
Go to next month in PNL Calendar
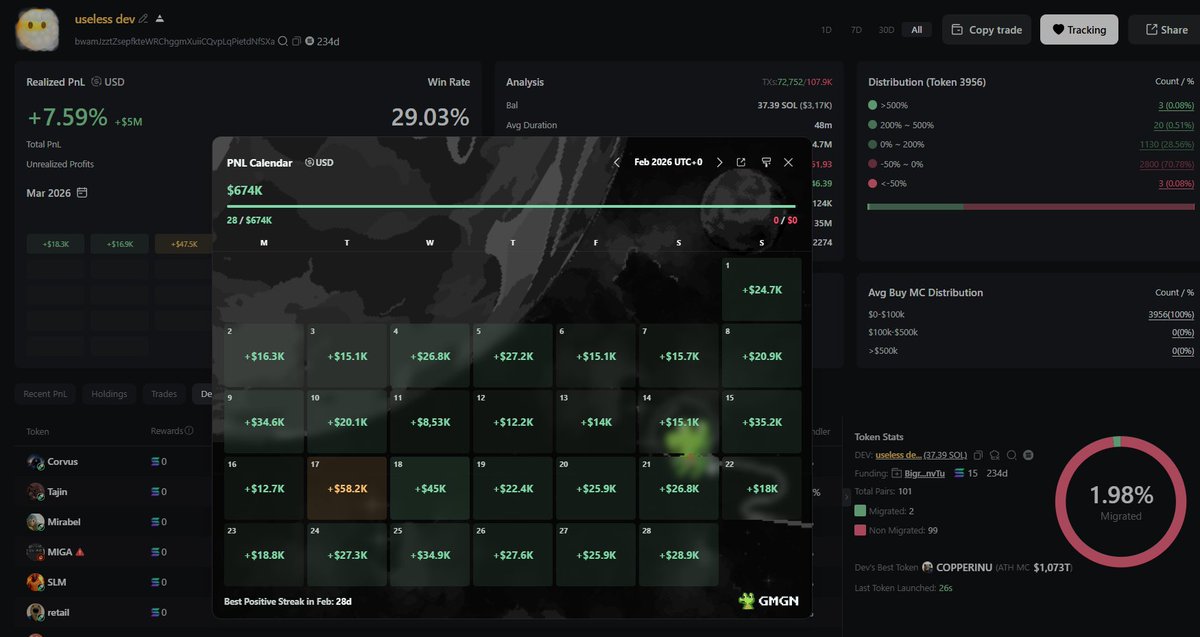point(719,162)
